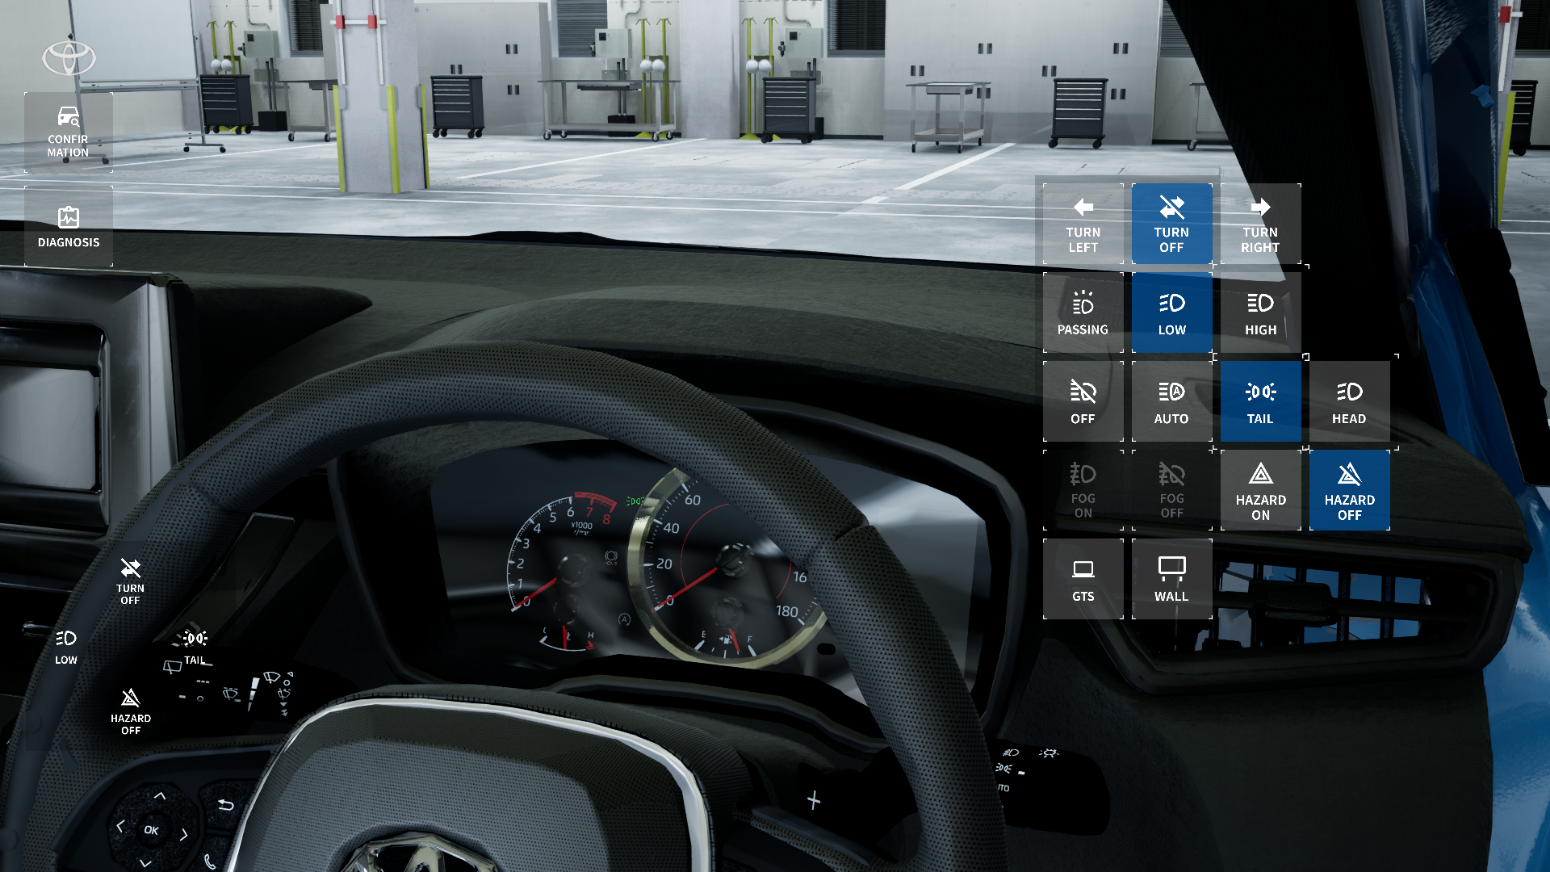Image resolution: width=1550 pixels, height=872 pixels.
Task: Open the Confirmation panel
Action: tap(68, 132)
